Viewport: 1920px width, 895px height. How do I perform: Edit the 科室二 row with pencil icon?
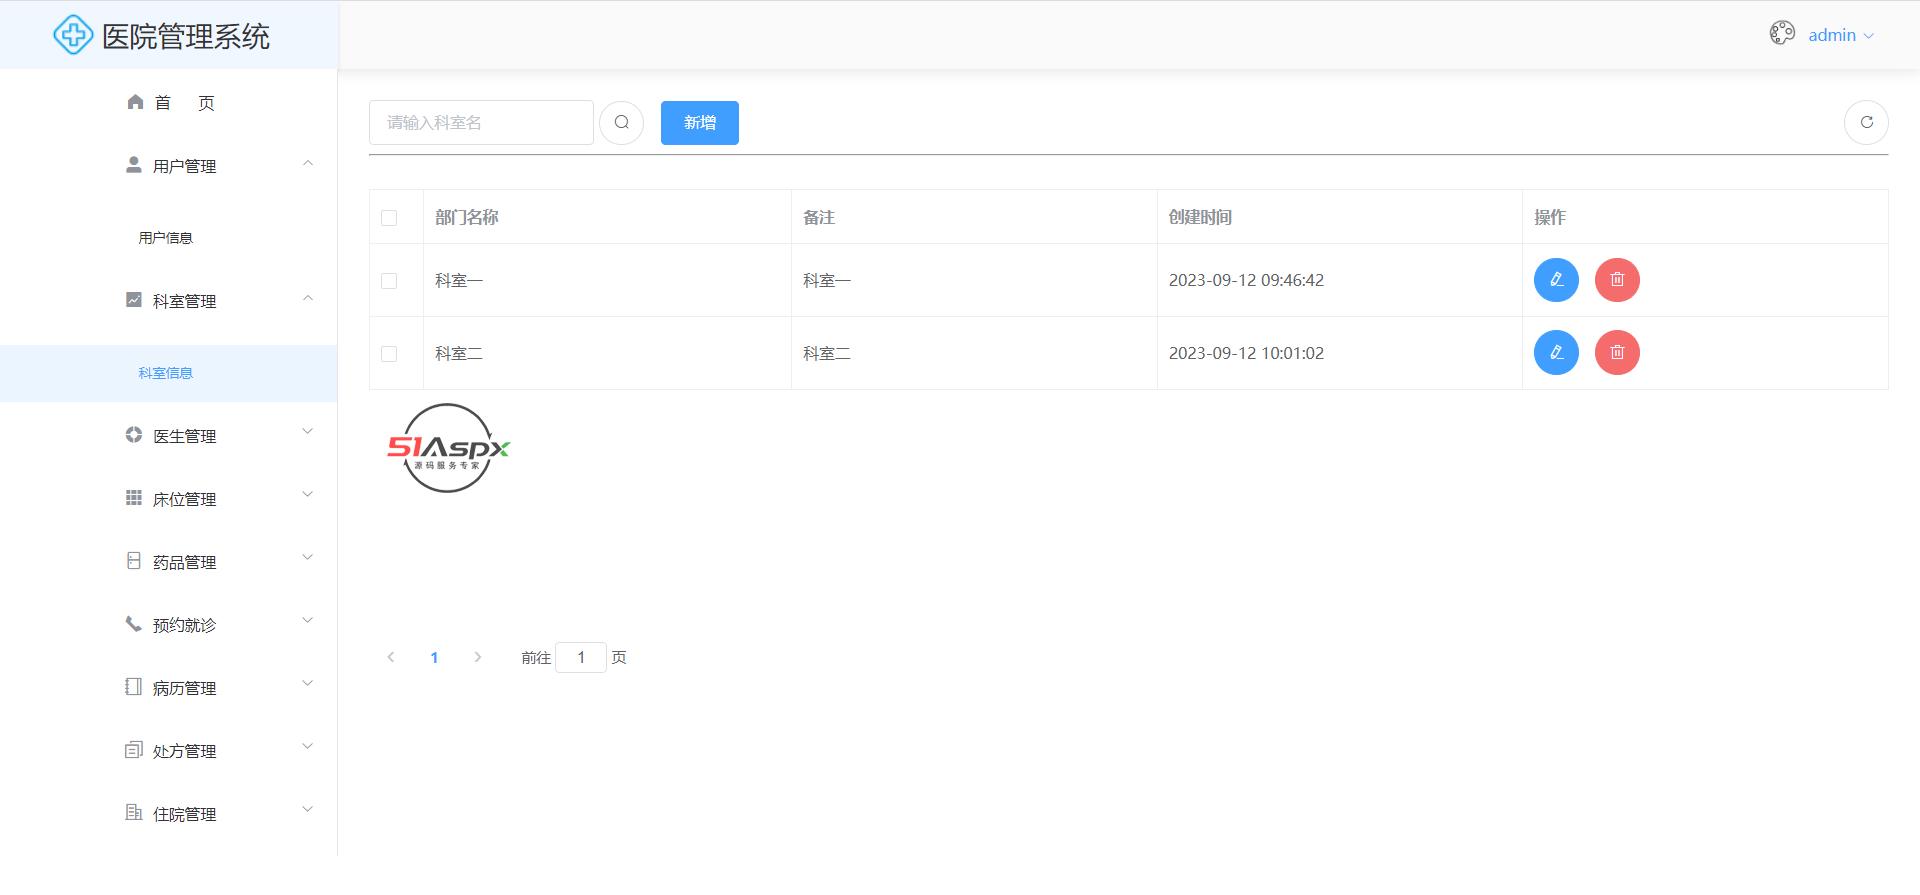(x=1556, y=353)
